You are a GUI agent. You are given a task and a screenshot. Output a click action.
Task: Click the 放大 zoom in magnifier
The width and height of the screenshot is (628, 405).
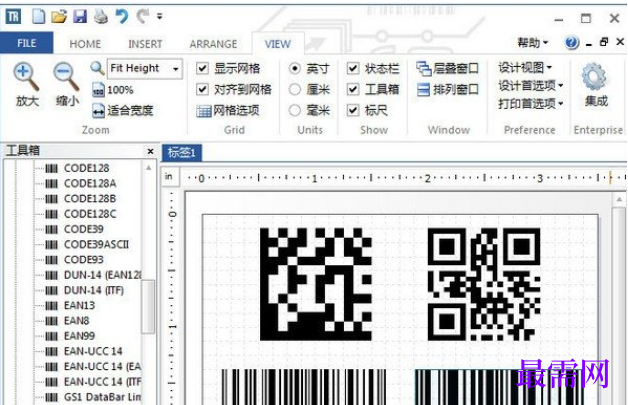coord(27,85)
